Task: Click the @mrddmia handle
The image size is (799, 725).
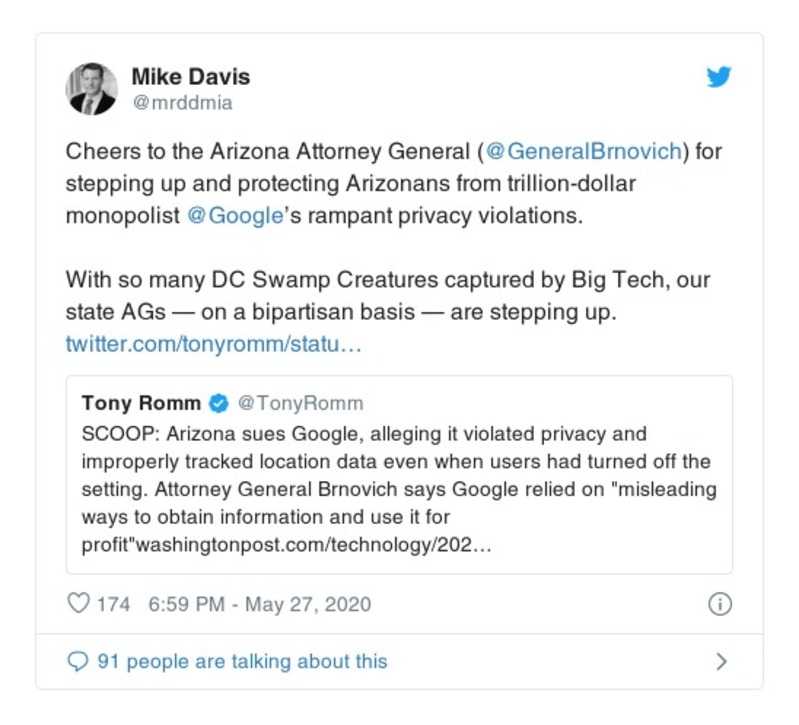Action: (x=182, y=102)
